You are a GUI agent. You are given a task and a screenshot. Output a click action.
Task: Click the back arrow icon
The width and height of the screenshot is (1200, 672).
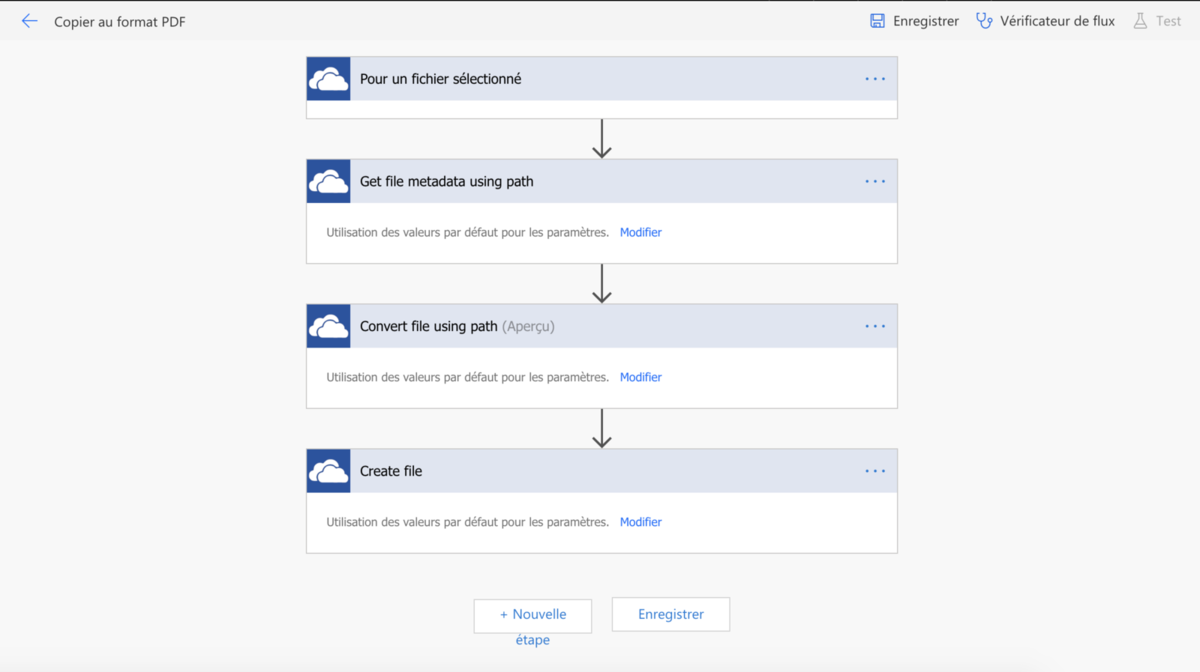29,21
